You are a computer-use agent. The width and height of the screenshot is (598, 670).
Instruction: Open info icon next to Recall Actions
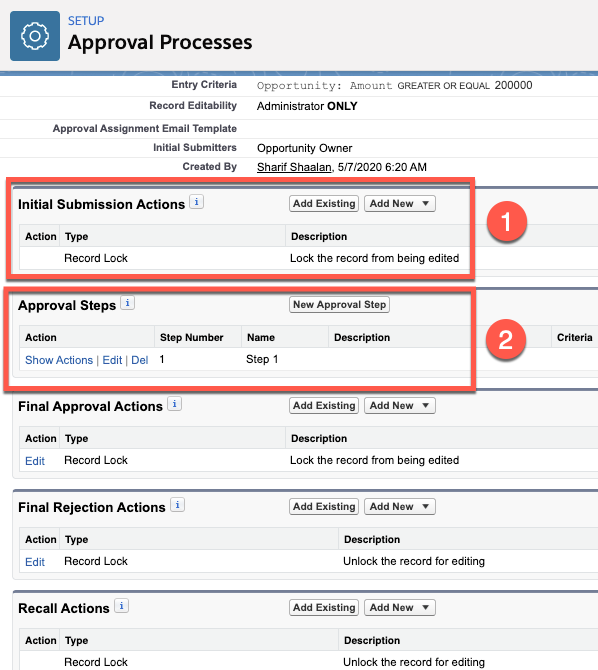tap(121, 605)
